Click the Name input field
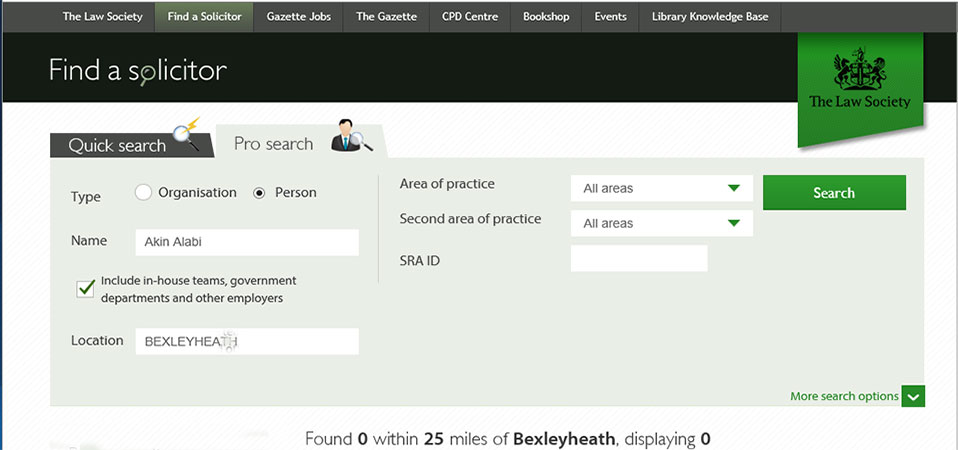The width and height of the screenshot is (958, 450). tap(246, 242)
